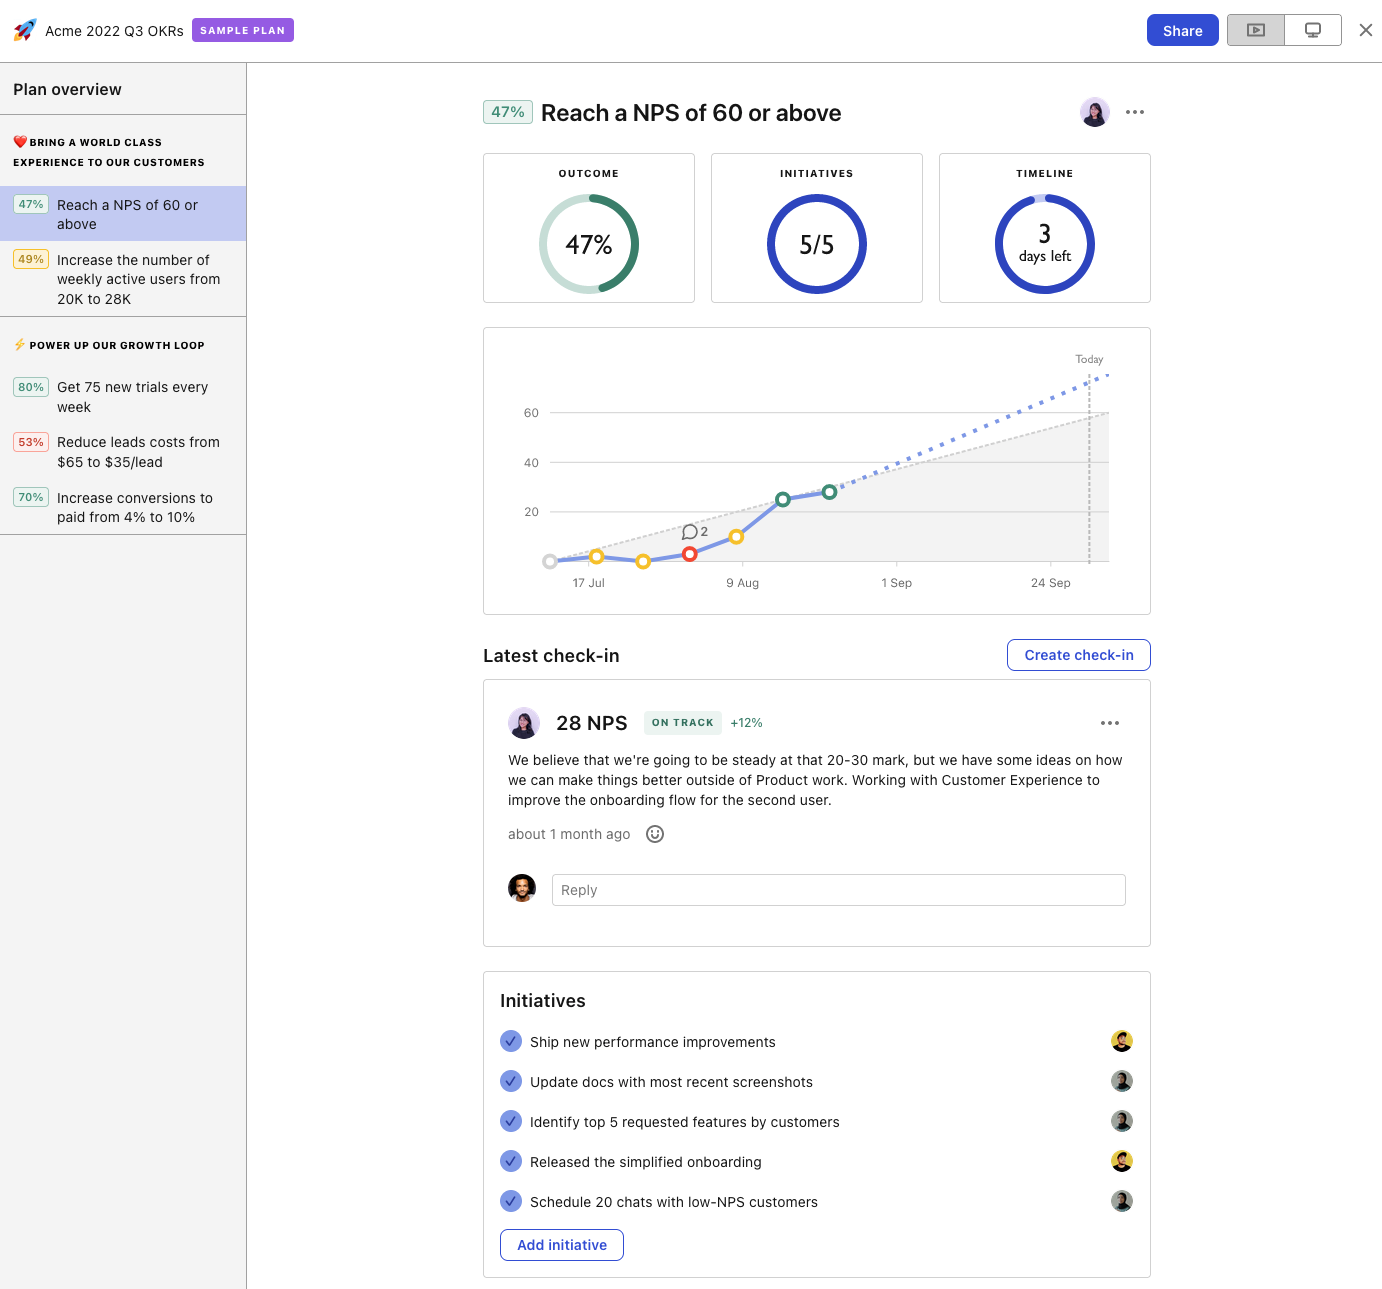
Task: Open presentation play mode icon
Action: click(1256, 30)
